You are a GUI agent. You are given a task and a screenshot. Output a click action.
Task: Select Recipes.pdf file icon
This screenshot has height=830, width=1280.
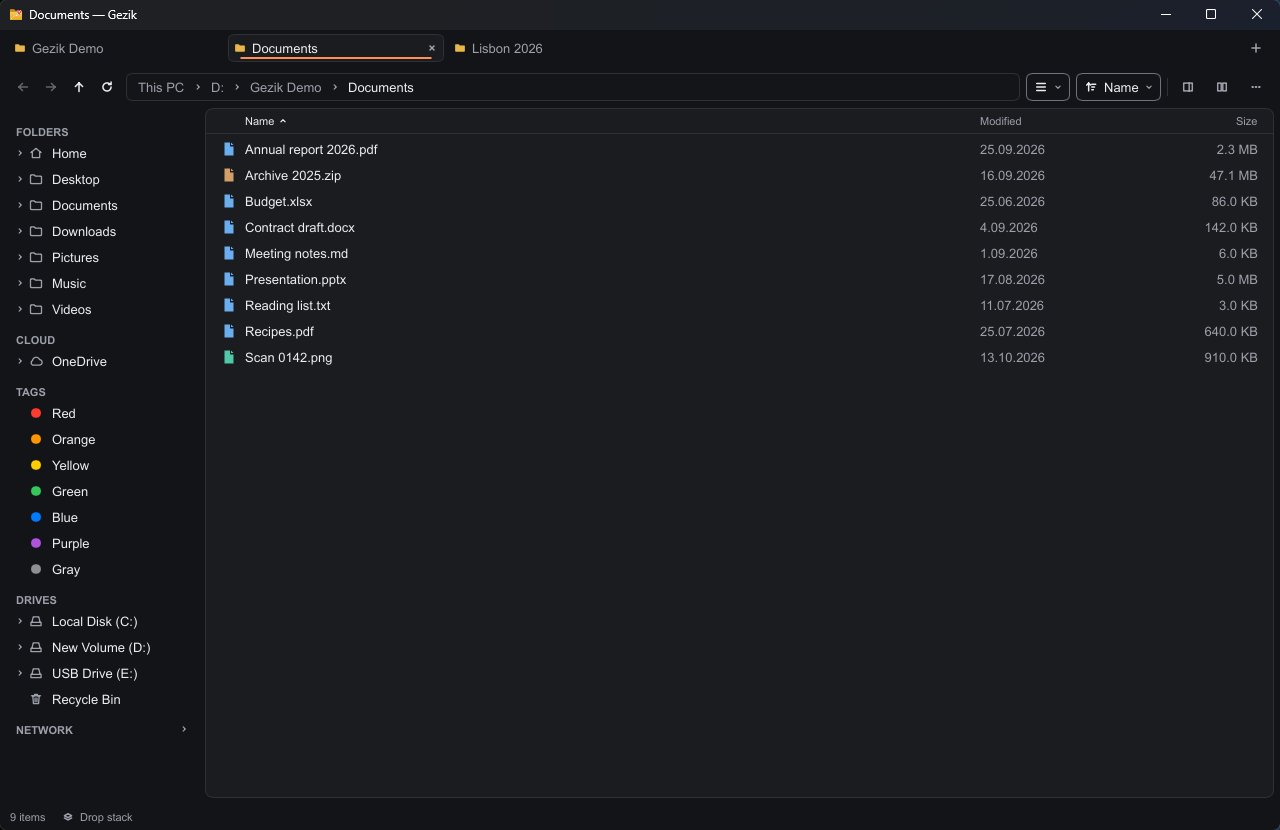click(228, 331)
